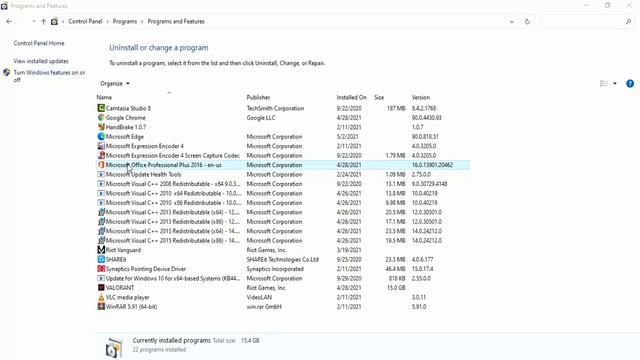
Task: Click the Visual C++ 2013 (x86) Redistributable icon
Action: [101, 222]
